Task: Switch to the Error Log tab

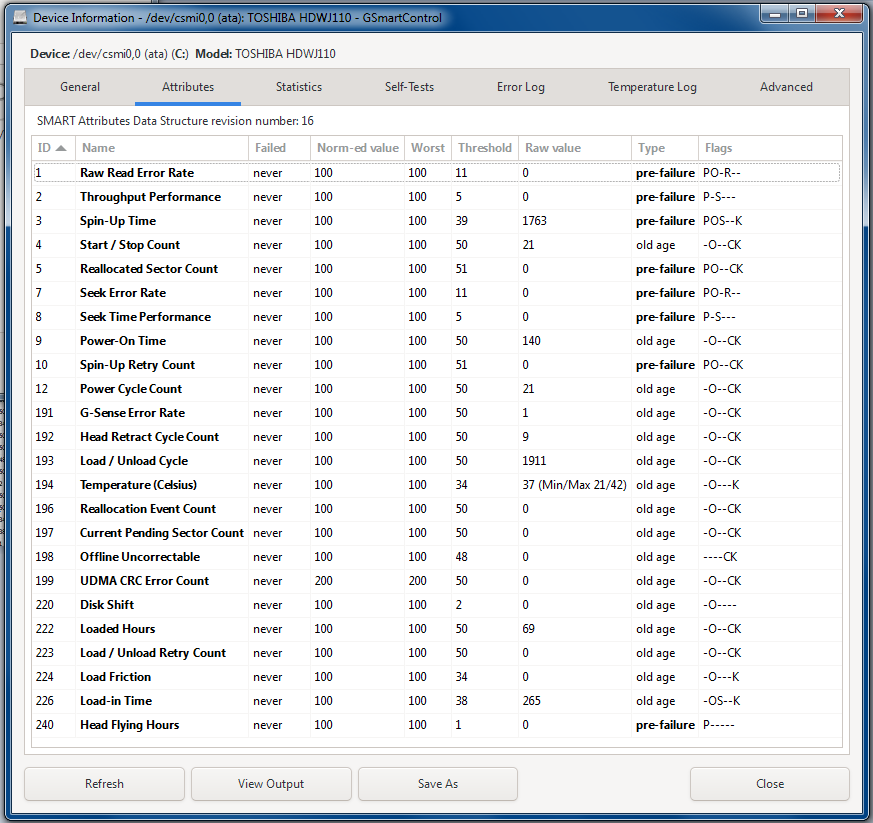Action: [x=521, y=87]
